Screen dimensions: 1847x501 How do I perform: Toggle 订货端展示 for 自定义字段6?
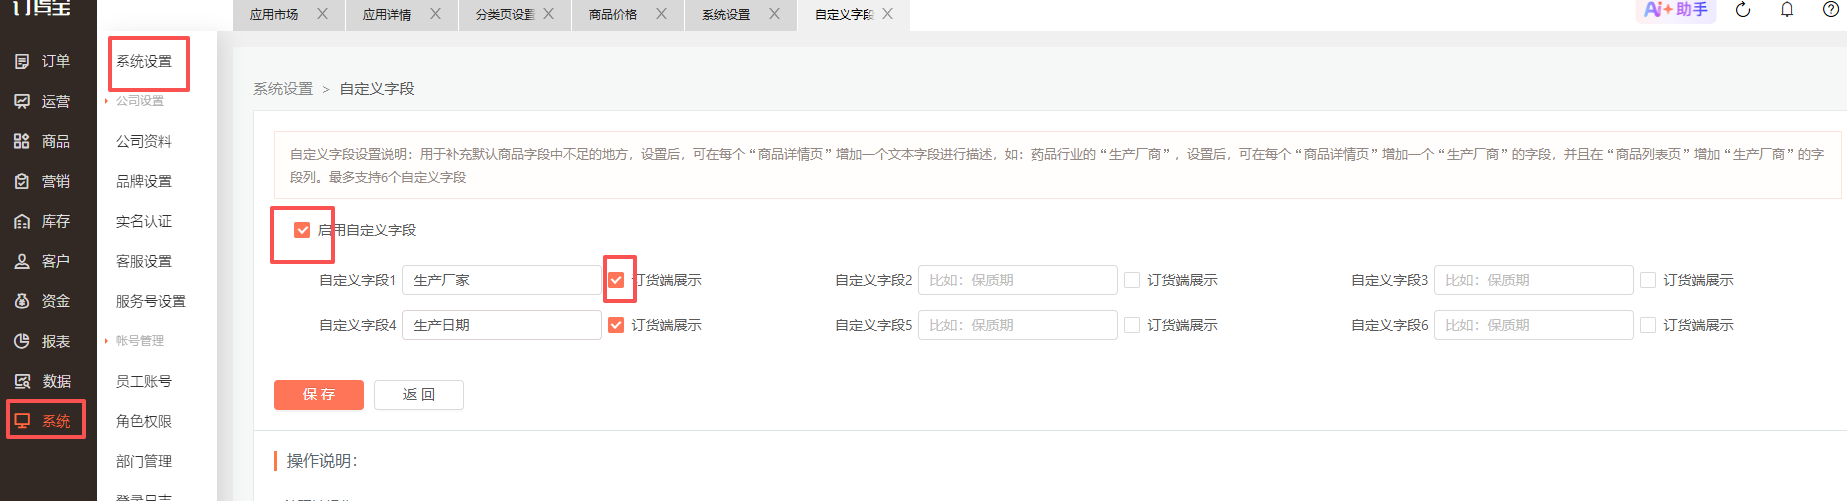tap(1648, 325)
